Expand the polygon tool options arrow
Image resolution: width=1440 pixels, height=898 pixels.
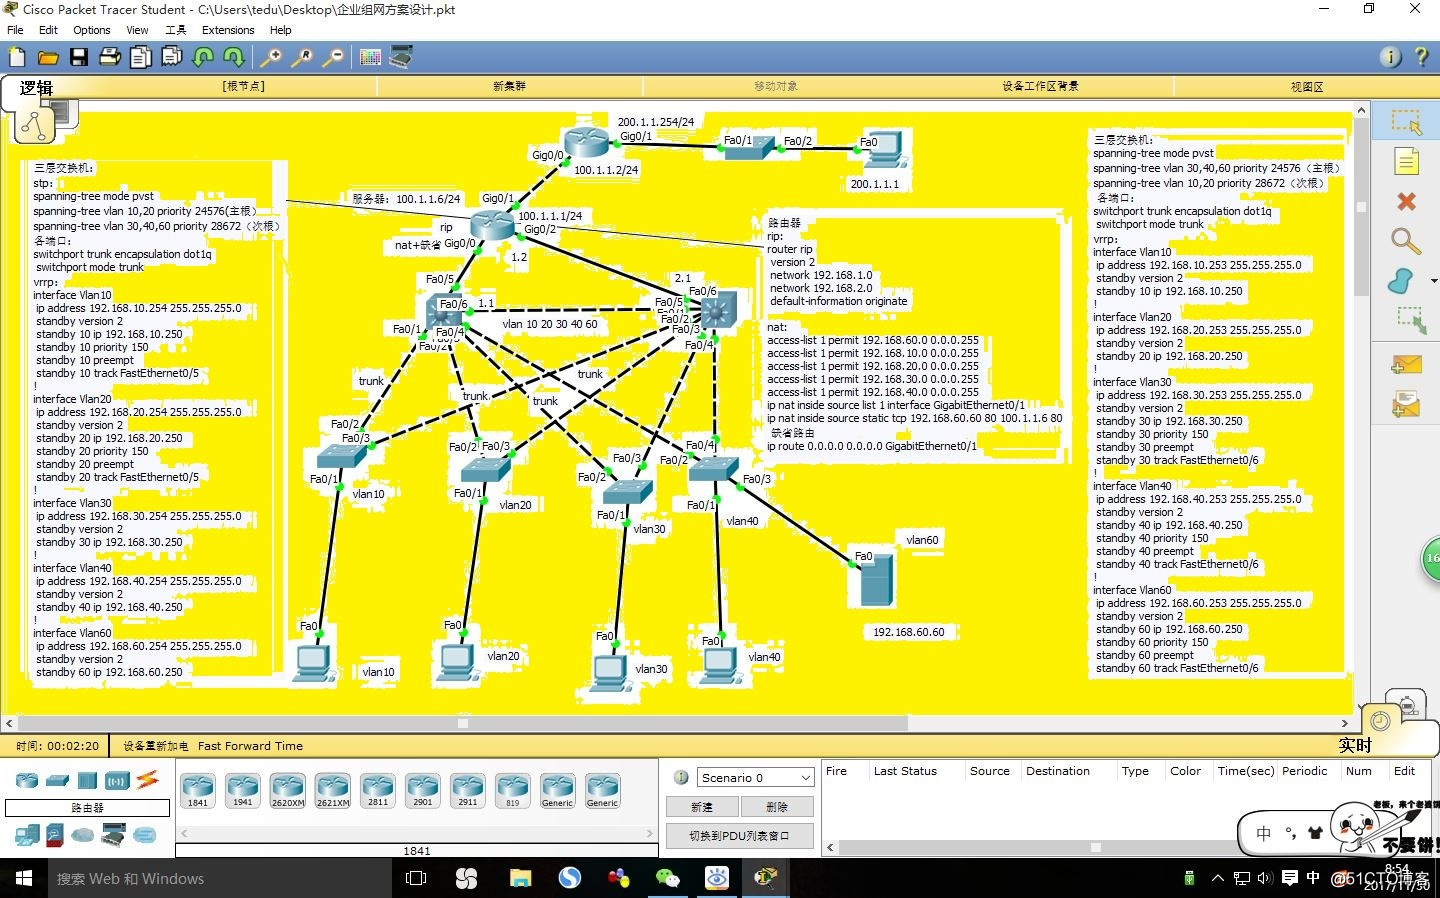[x=1433, y=281]
